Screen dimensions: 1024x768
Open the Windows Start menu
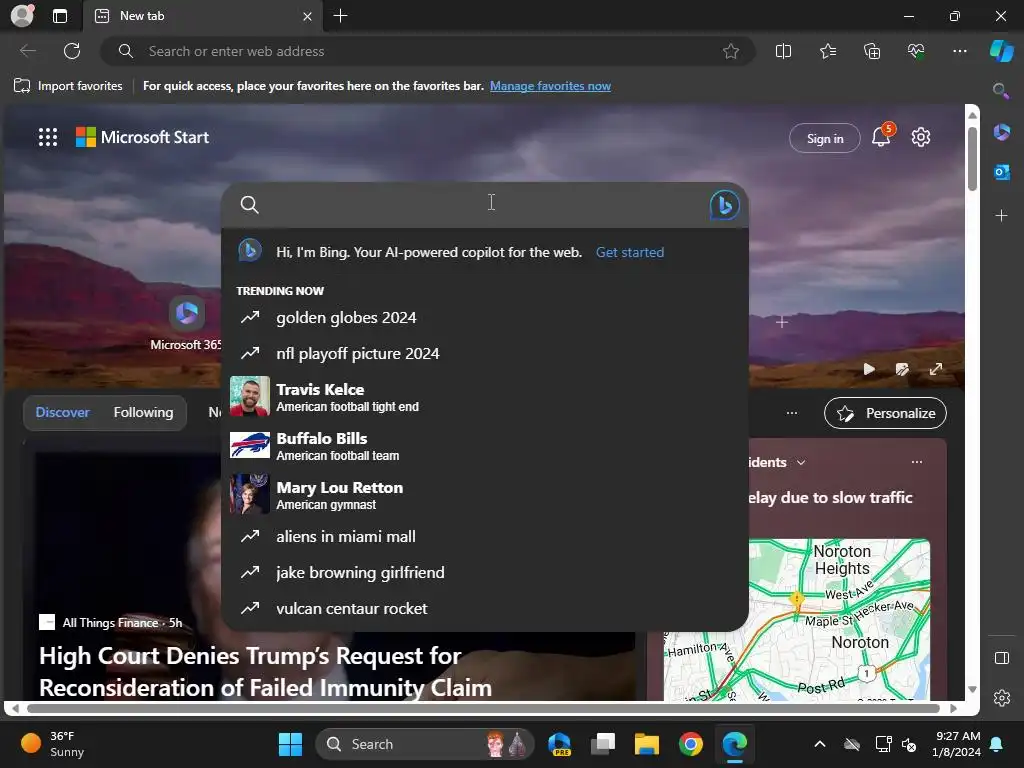click(290, 744)
